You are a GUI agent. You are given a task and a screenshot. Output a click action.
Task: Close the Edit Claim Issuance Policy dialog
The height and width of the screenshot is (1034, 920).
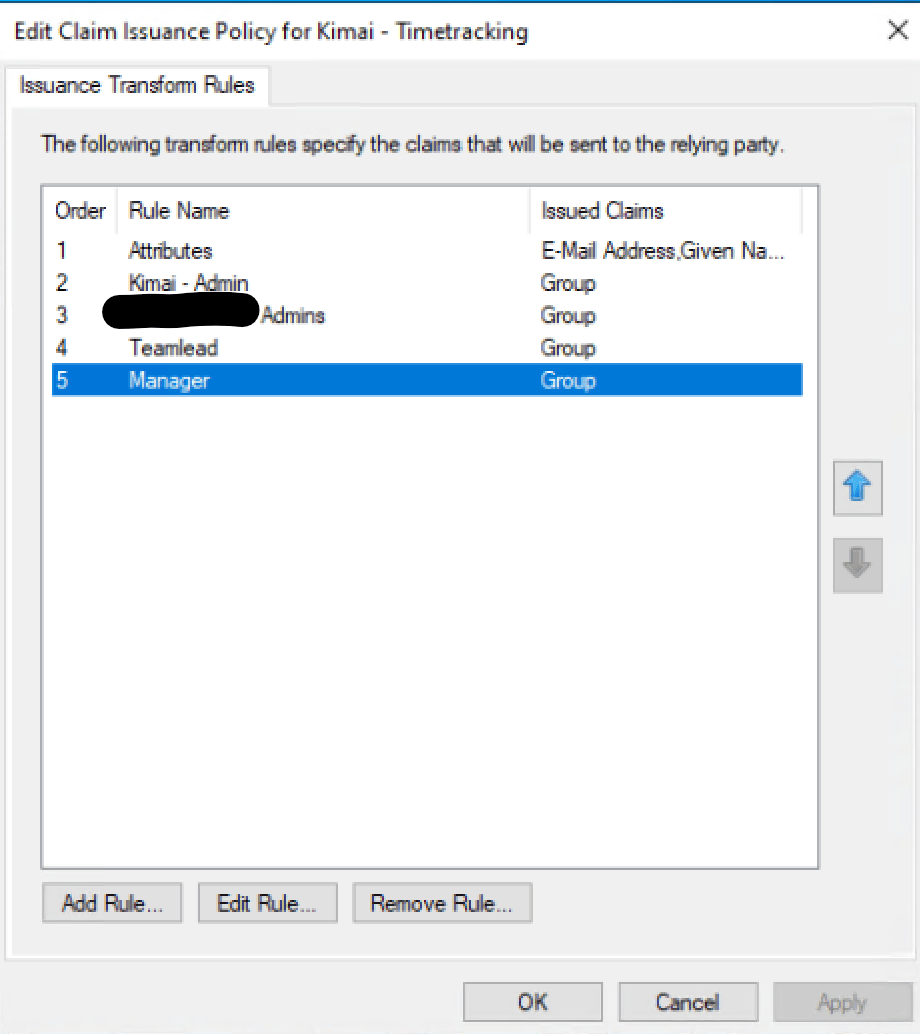click(x=897, y=30)
